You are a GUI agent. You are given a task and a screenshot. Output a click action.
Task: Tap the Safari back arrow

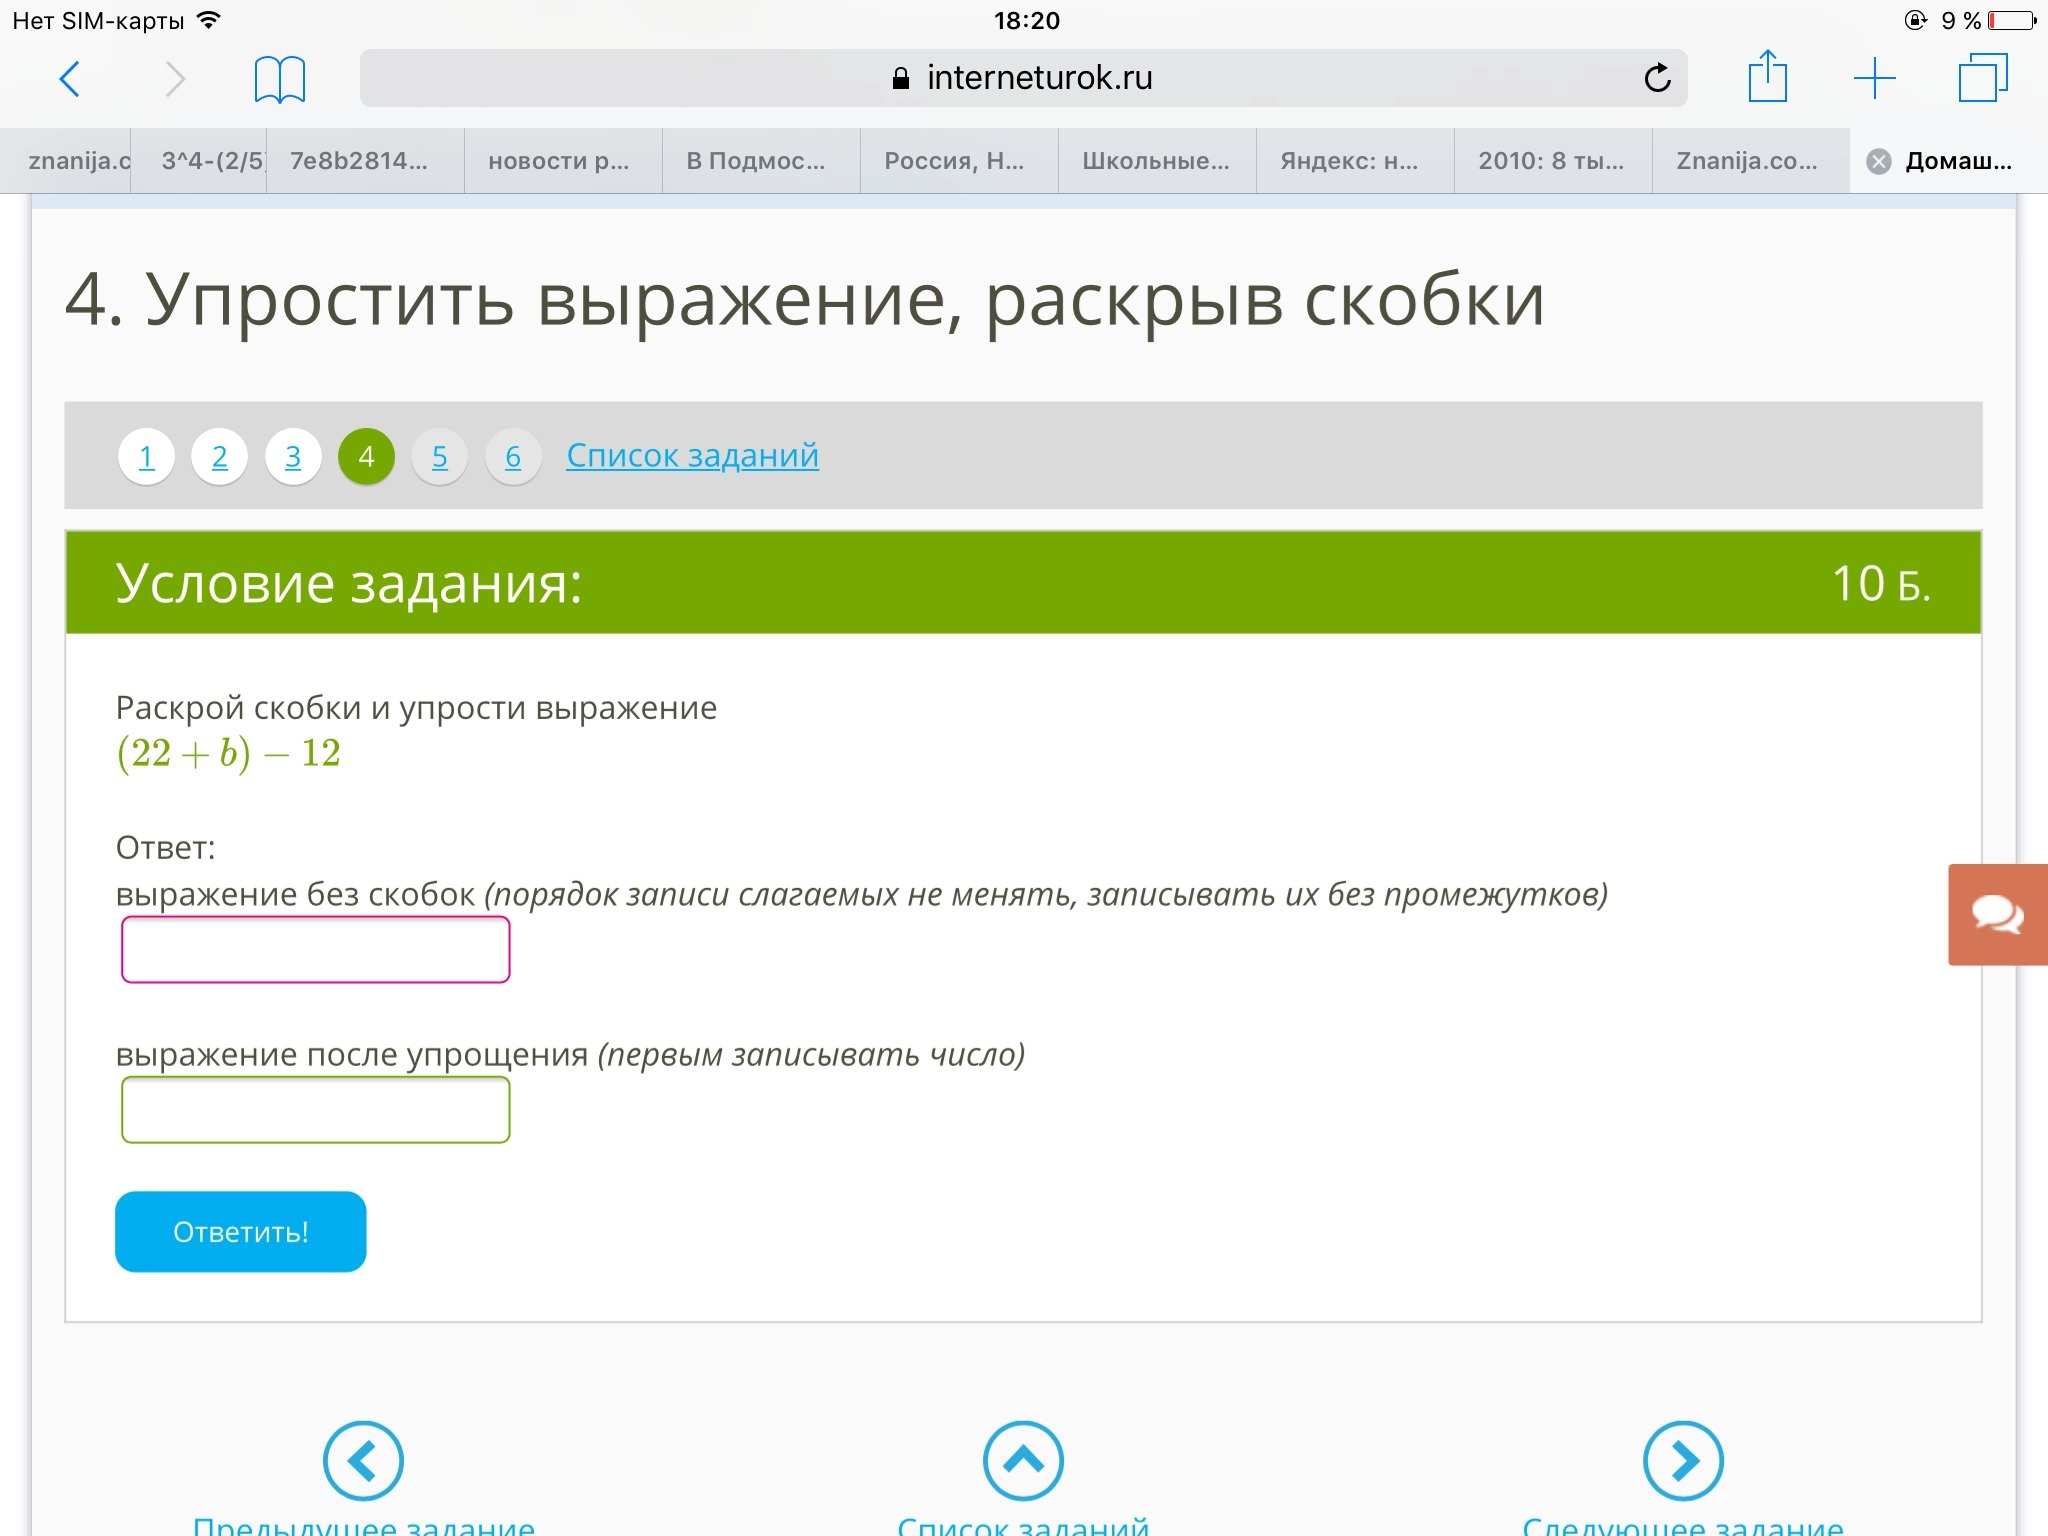tap(70, 79)
